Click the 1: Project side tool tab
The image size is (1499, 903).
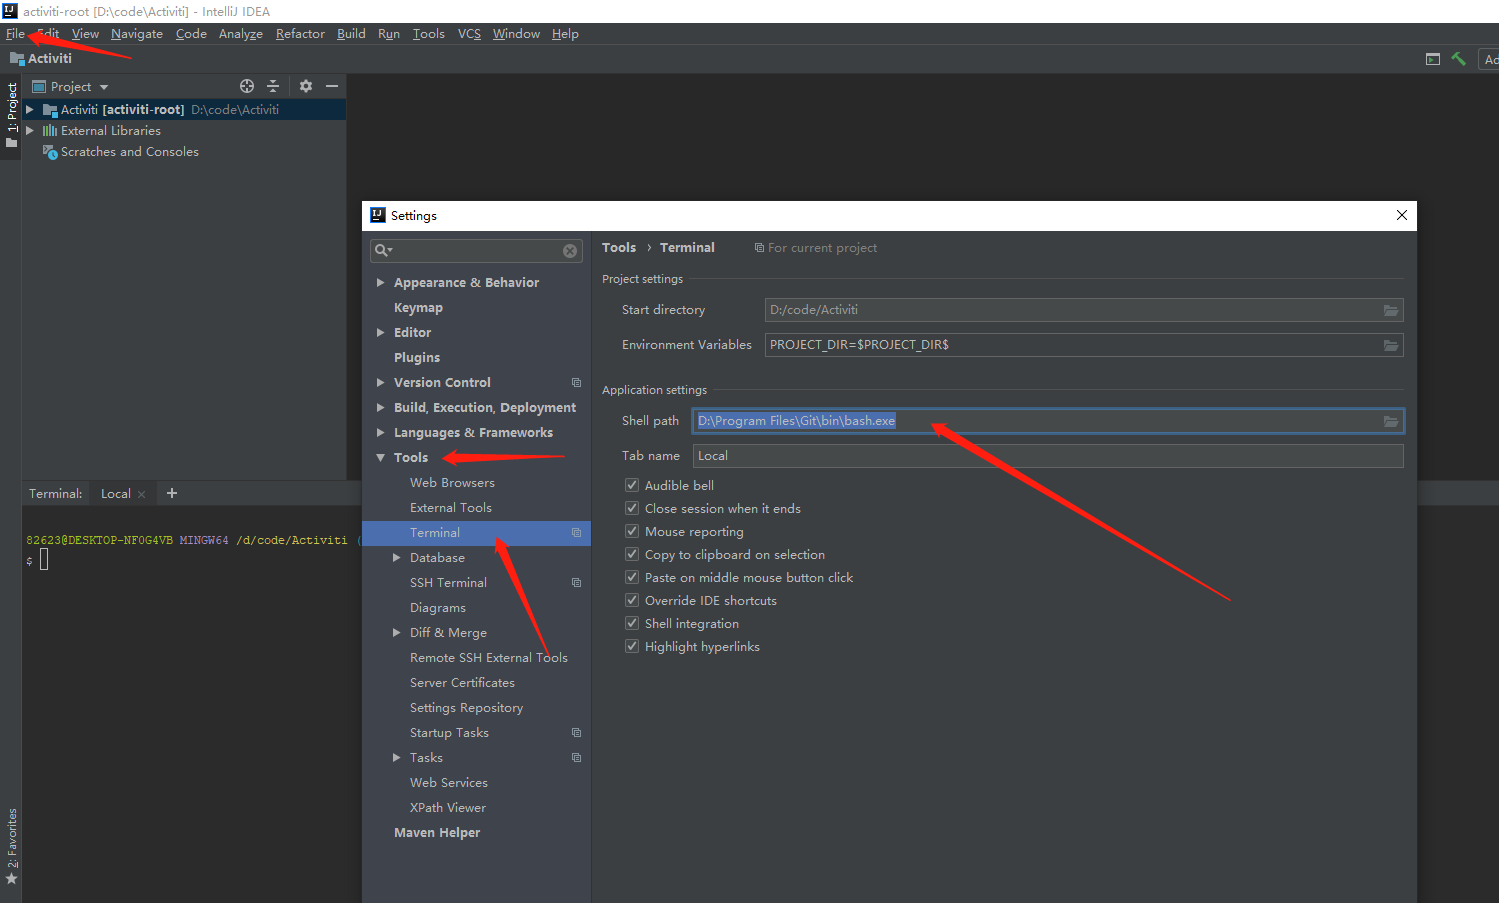[x=12, y=114]
